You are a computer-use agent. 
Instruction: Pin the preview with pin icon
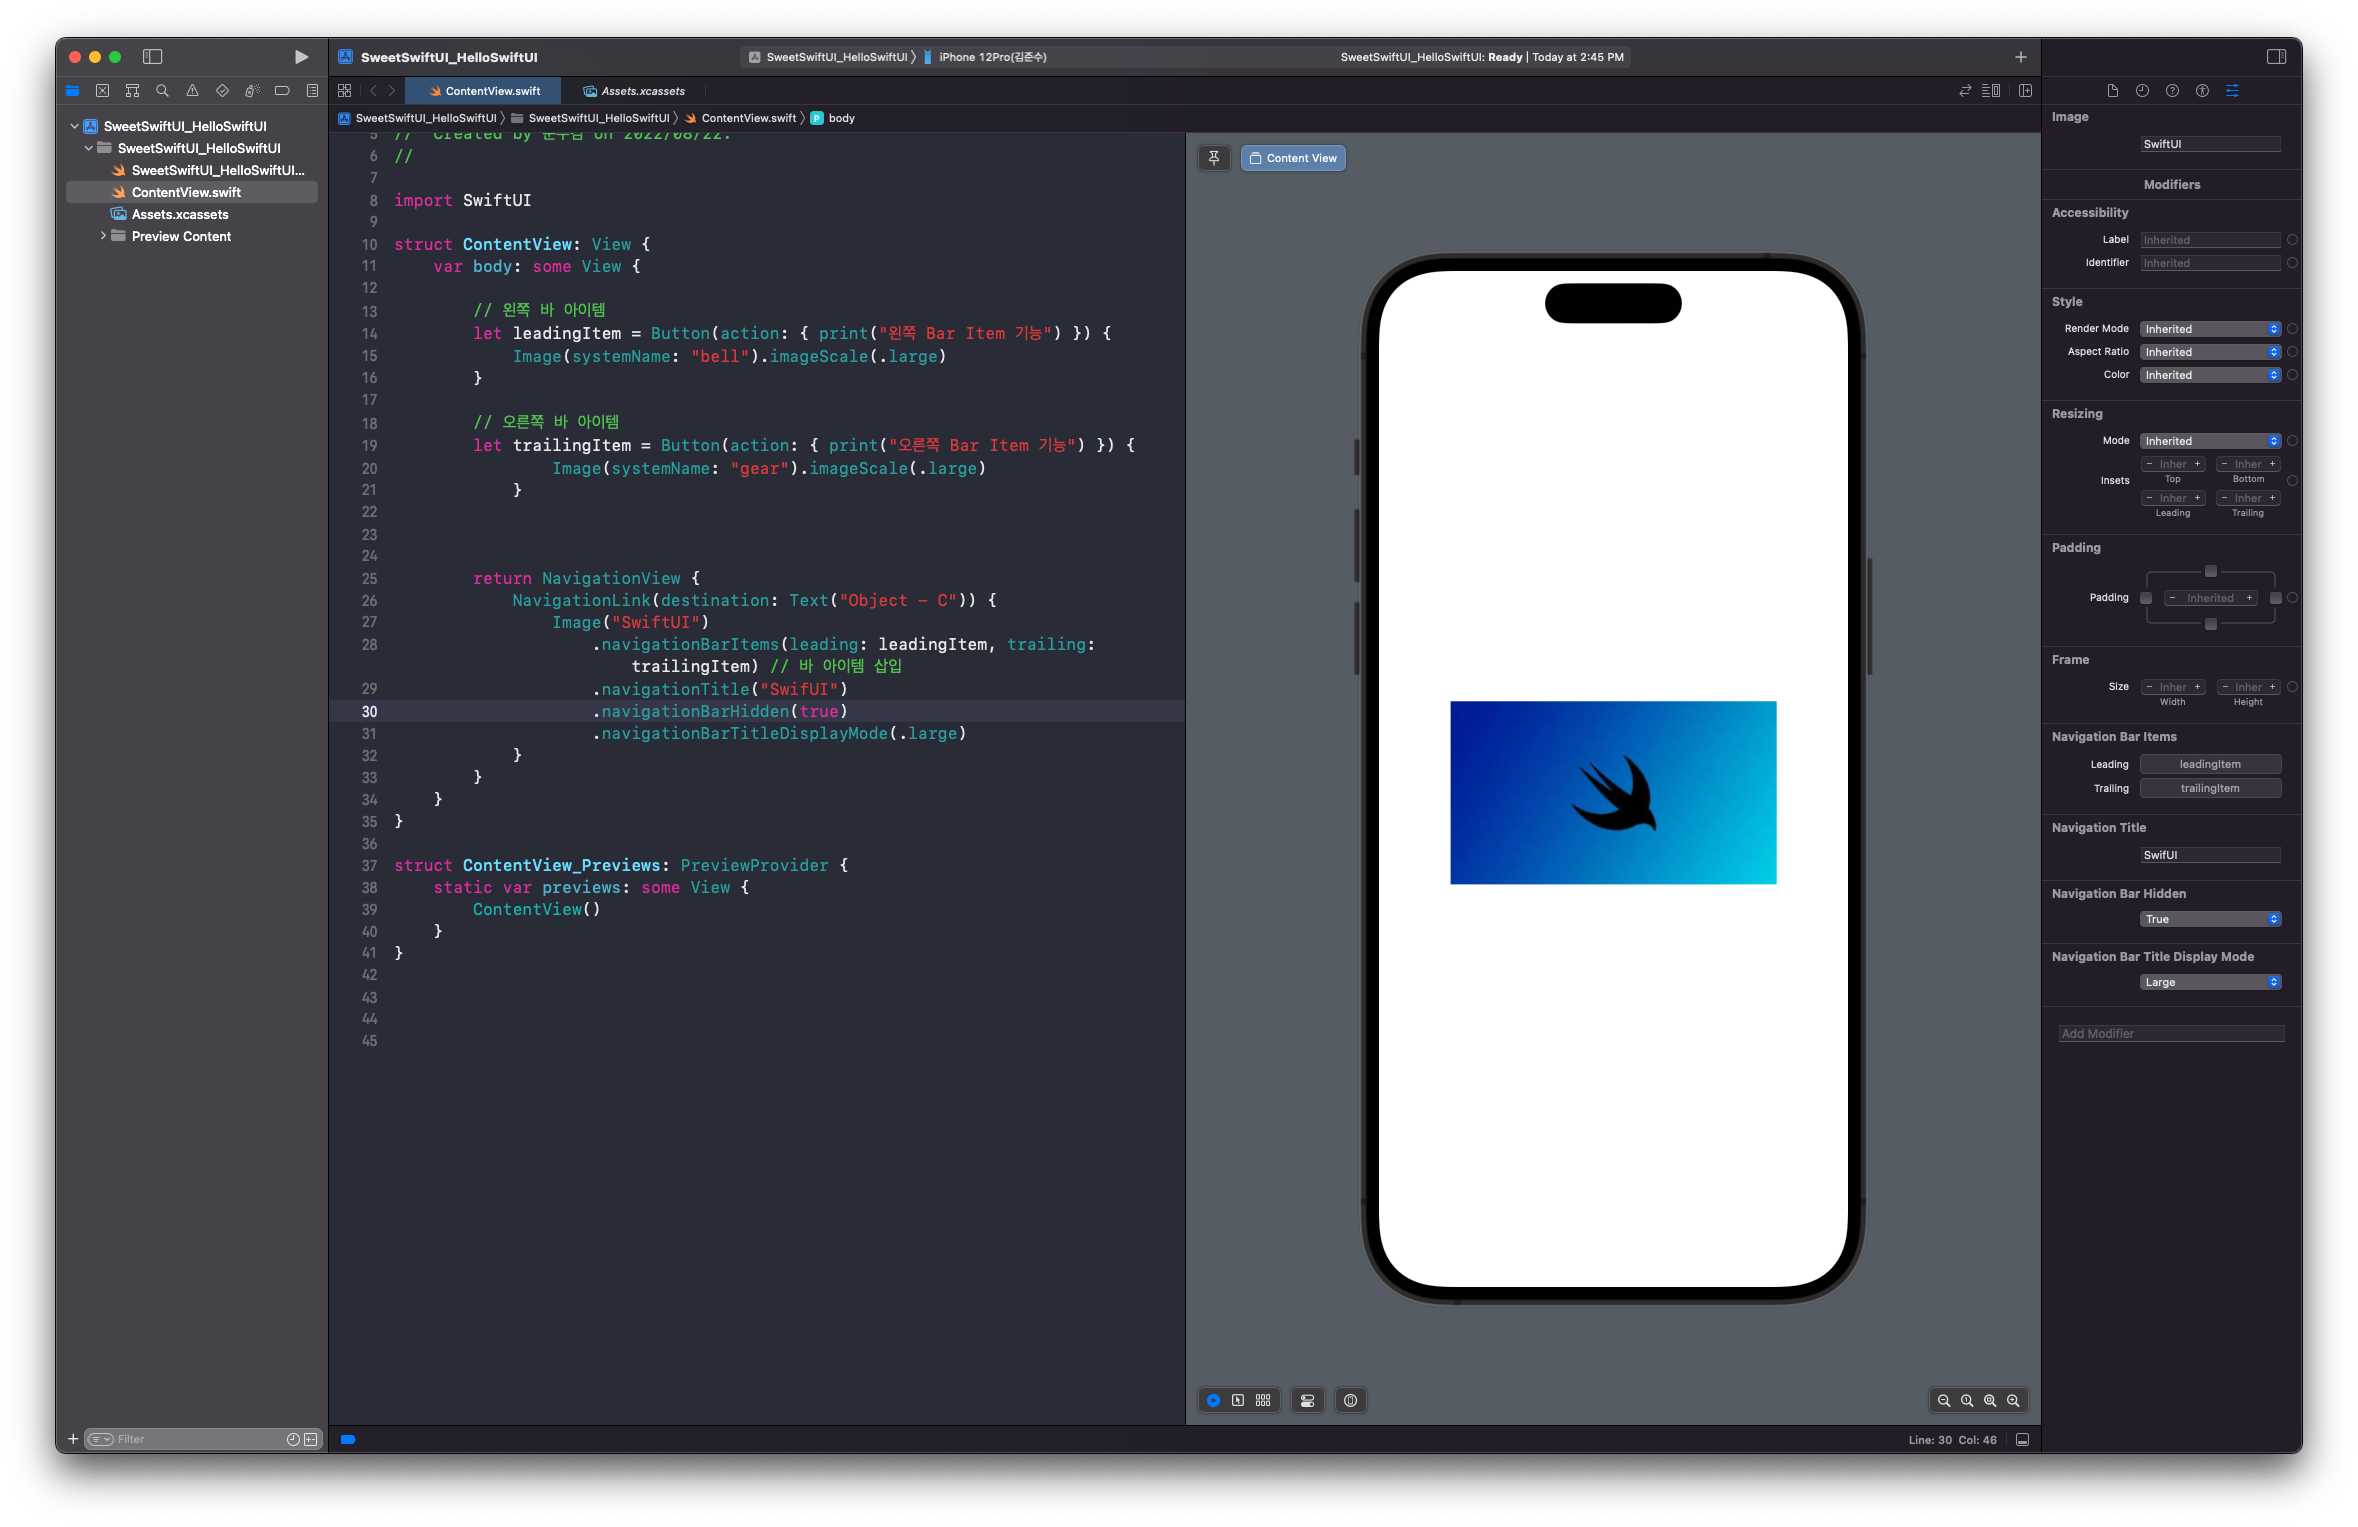tap(1213, 158)
